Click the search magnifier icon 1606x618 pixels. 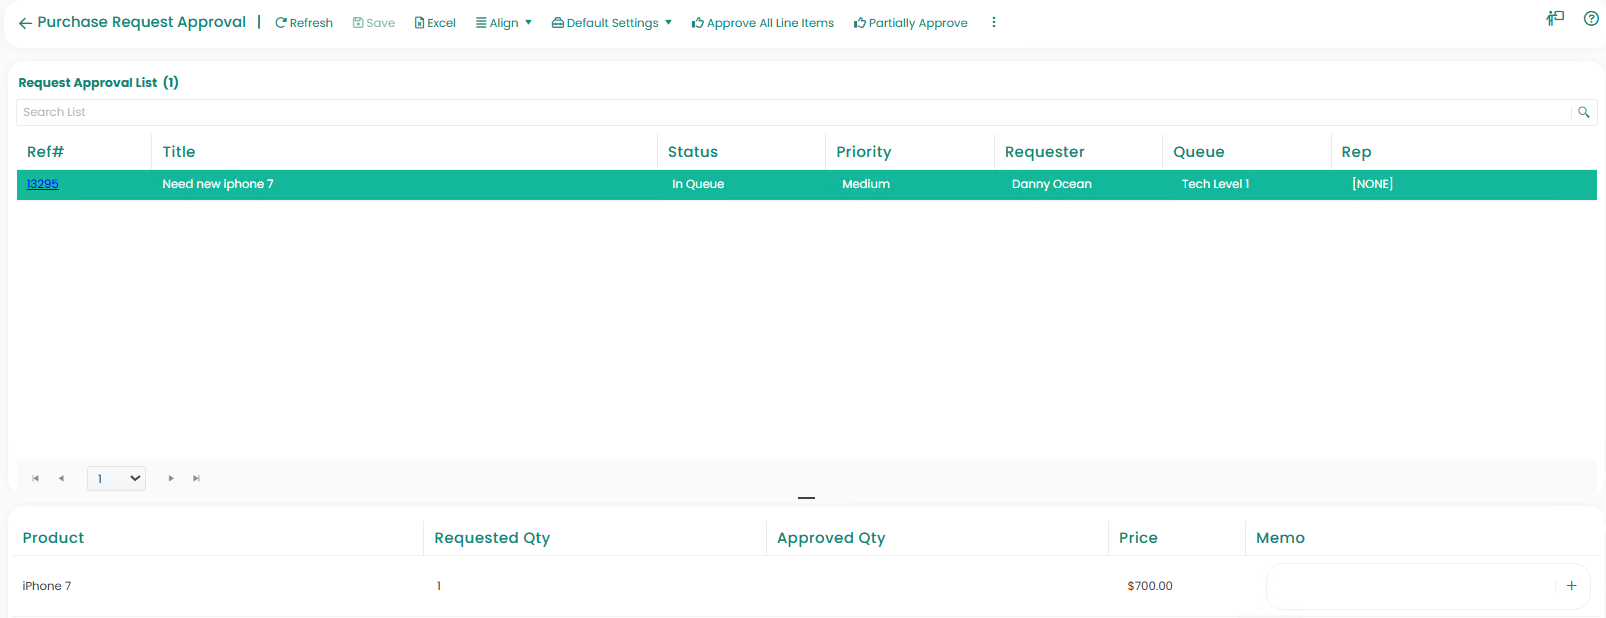tap(1584, 112)
